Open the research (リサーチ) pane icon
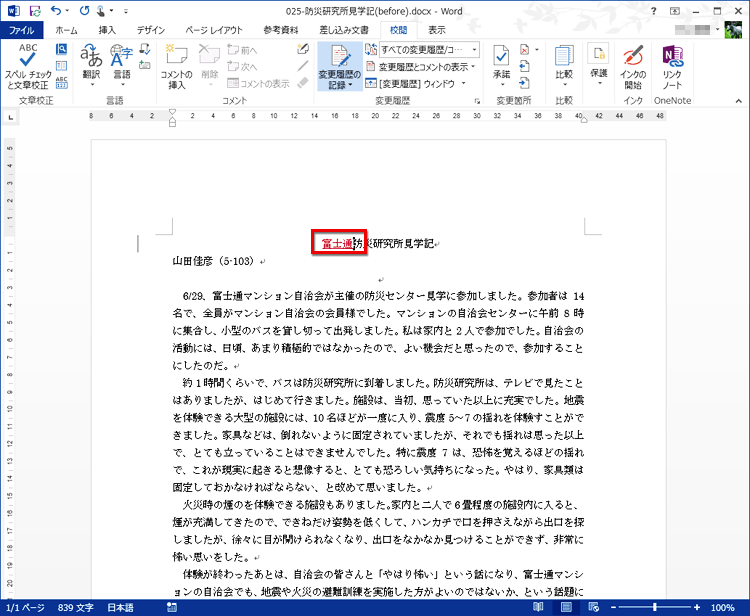This screenshot has width=750, height=616. [61, 49]
